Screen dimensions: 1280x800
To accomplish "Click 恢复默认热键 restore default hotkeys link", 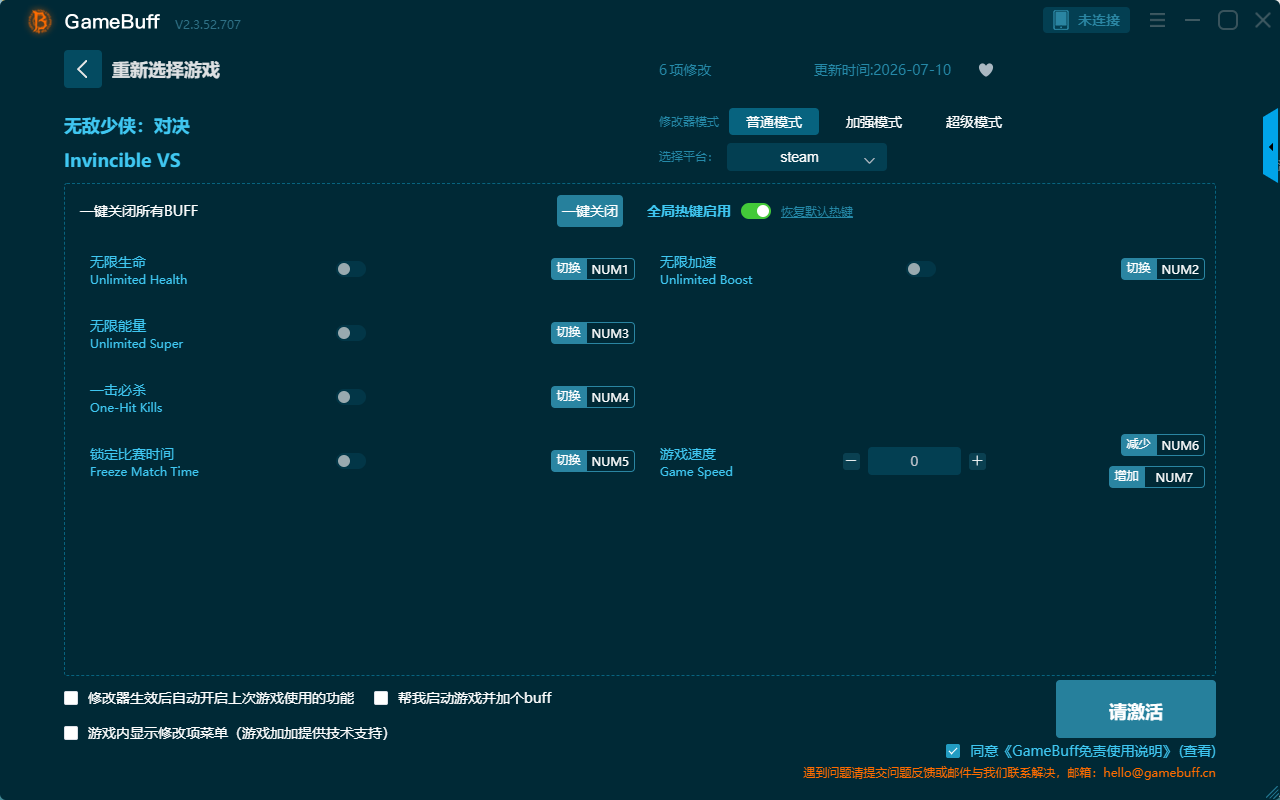I will [x=817, y=212].
